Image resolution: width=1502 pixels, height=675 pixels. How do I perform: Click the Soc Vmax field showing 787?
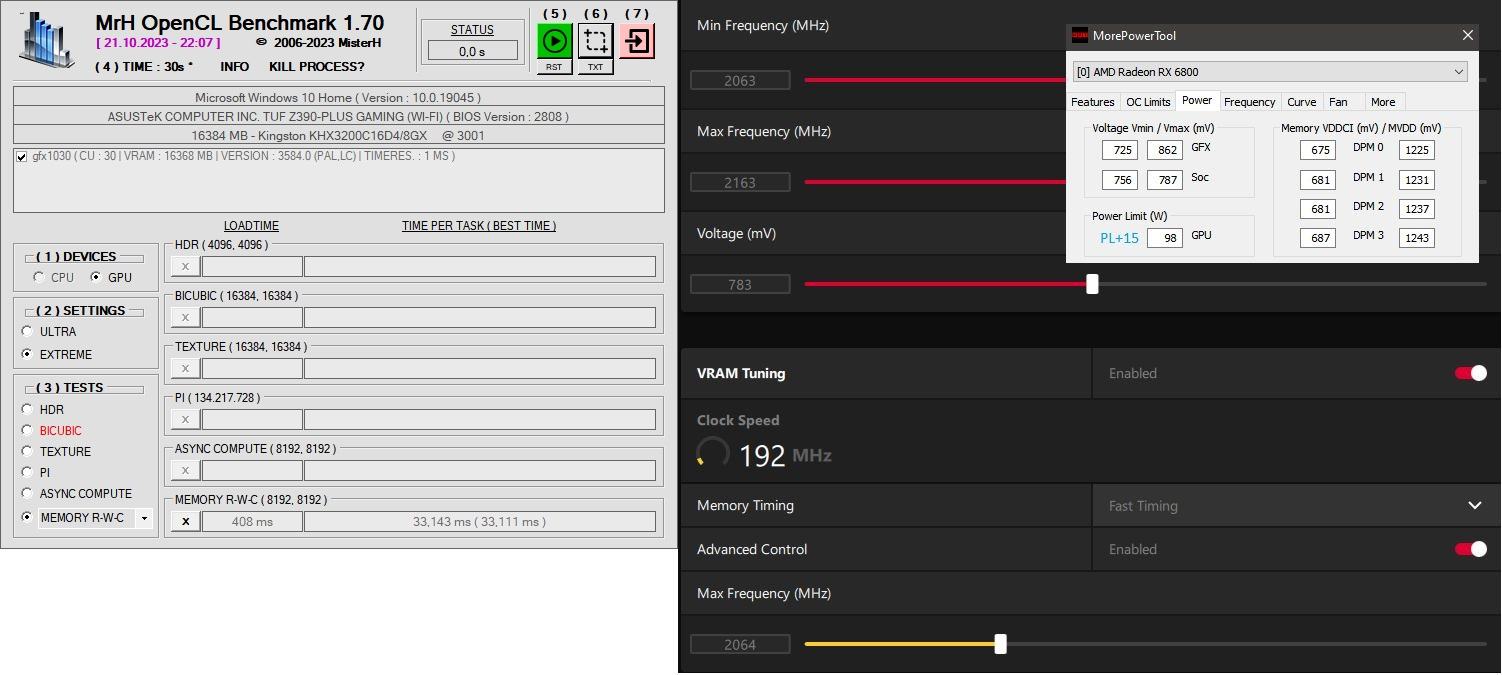1164,180
